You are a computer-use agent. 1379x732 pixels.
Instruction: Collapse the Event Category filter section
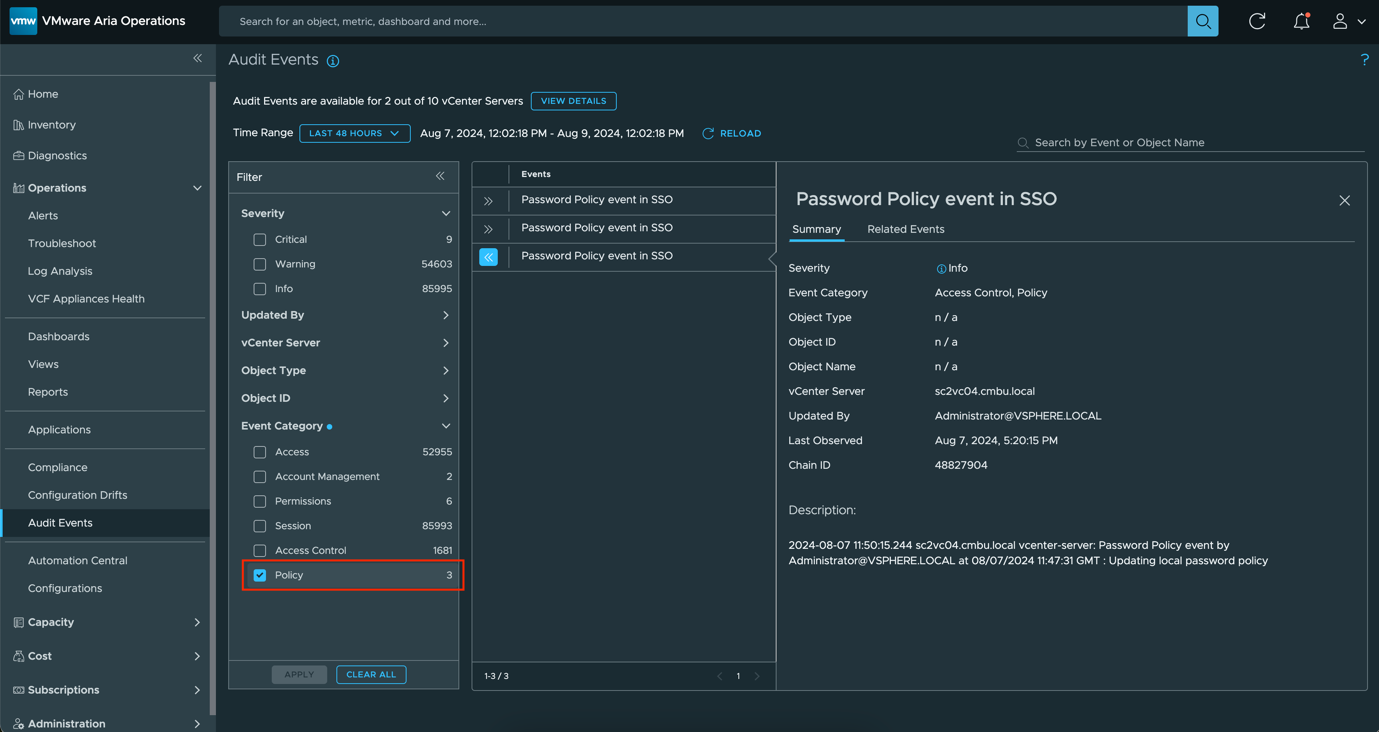click(x=446, y=426)
